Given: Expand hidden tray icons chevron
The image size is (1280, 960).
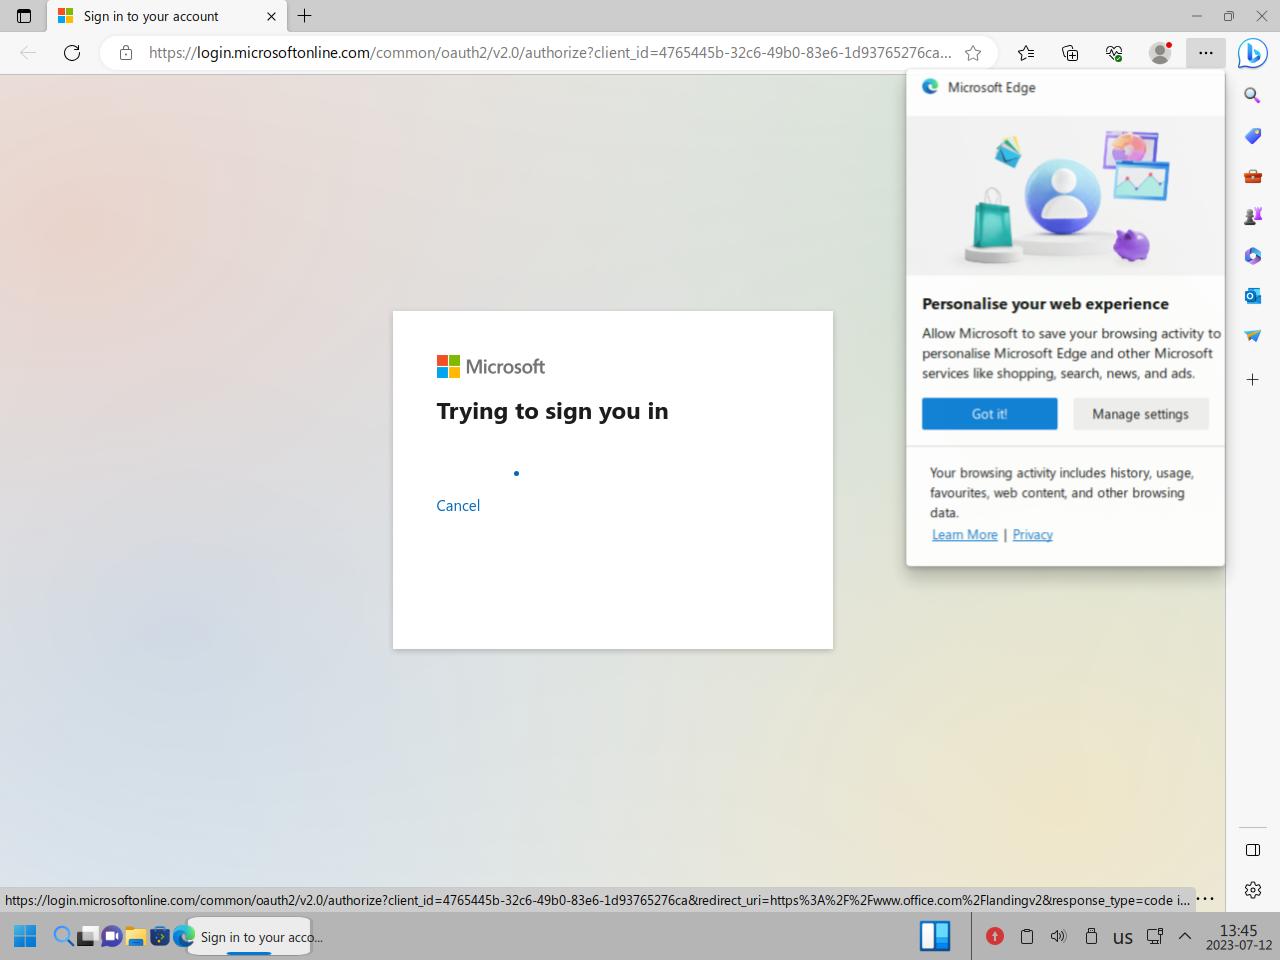Looking at the screenshot, I should (x=1185, y=937).
